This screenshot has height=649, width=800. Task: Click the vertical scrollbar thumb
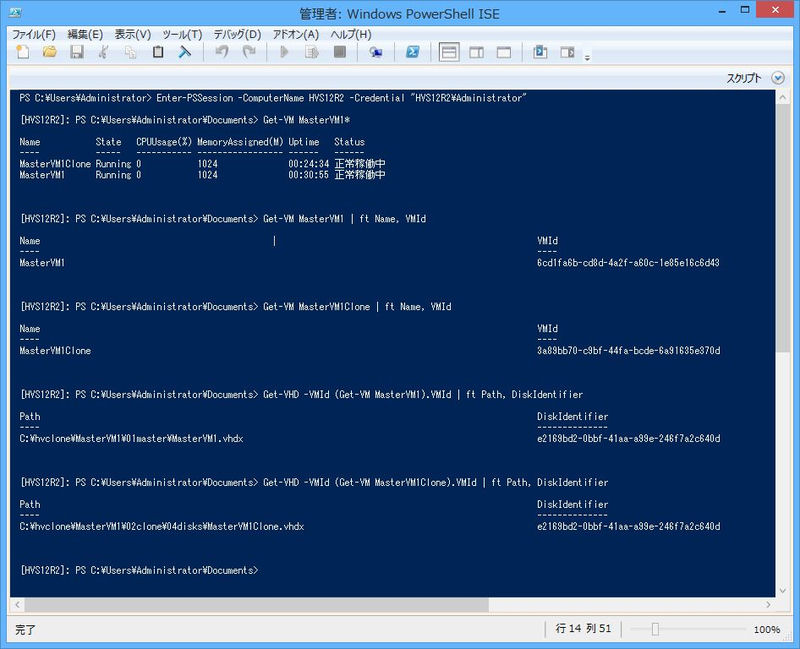click(x=783, y=229)
